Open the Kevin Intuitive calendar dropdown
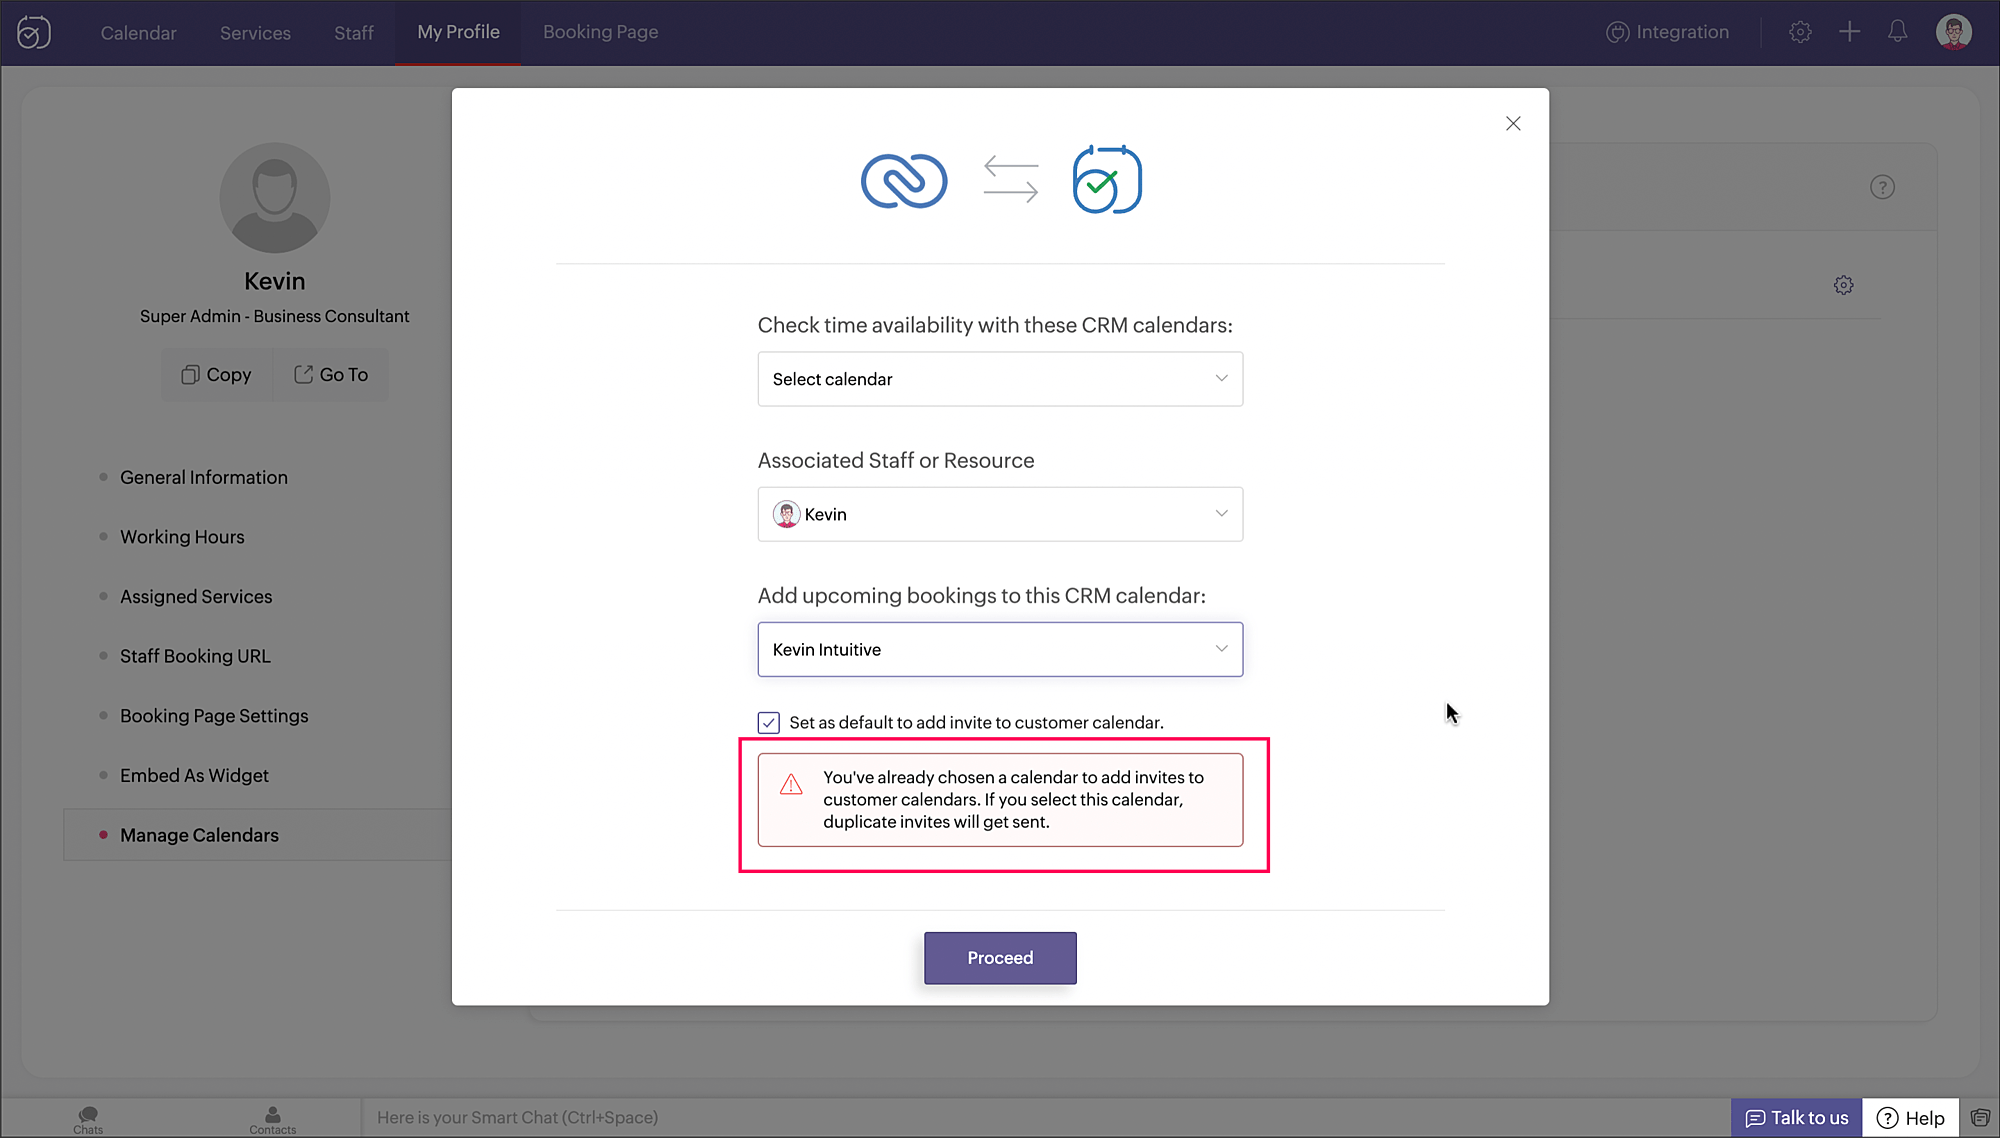The width and height of the screenshot is (2000, 1138). point(1000,649)
